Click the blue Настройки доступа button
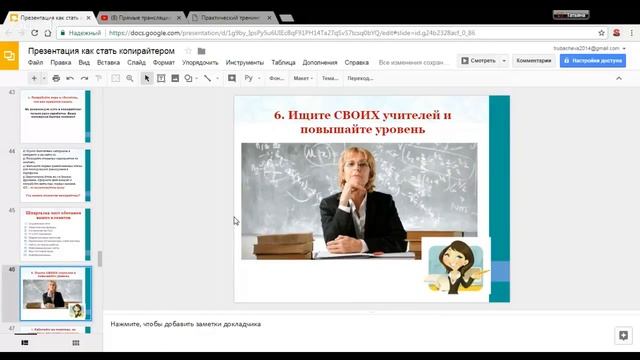640x360 pixels. pyautogui.click(x=593, y=60)
